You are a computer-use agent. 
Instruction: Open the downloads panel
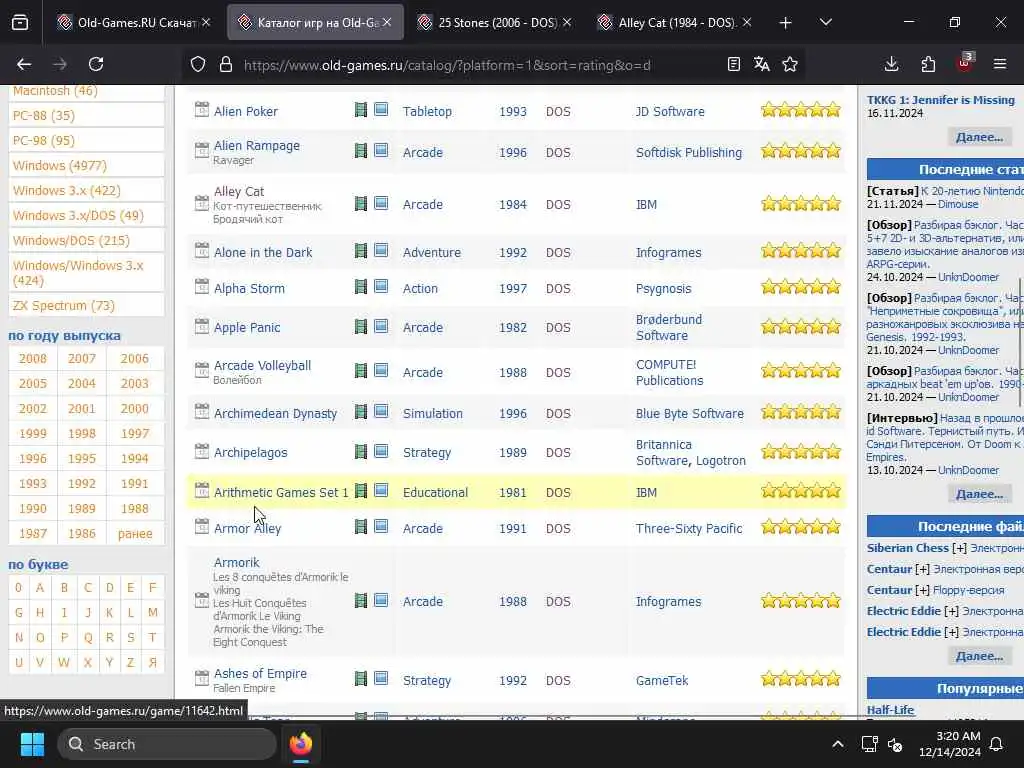tap(891, 64)
